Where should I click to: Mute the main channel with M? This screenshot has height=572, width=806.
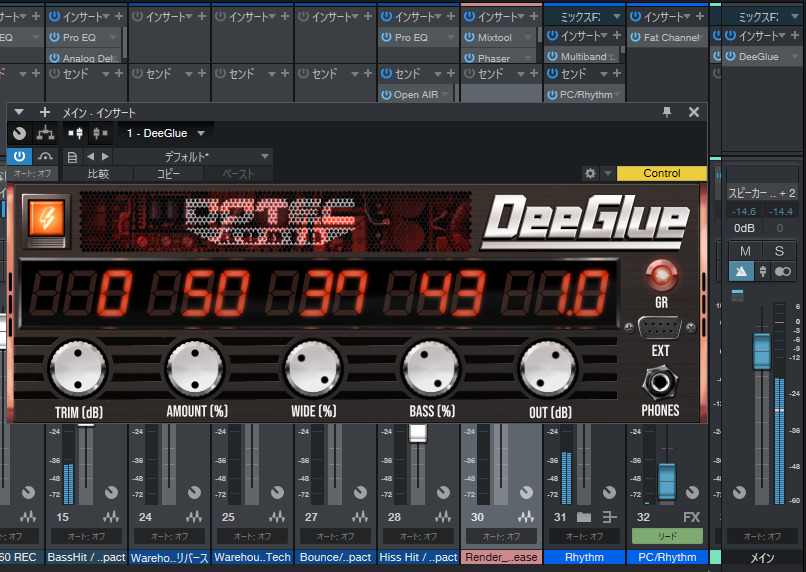pyautogui.click(x=745, y=251)
